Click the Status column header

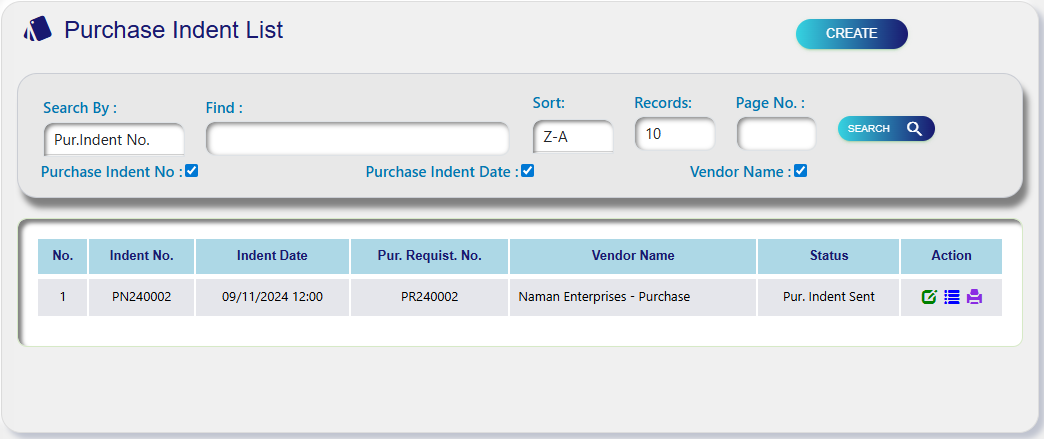[x=829, y=256]
